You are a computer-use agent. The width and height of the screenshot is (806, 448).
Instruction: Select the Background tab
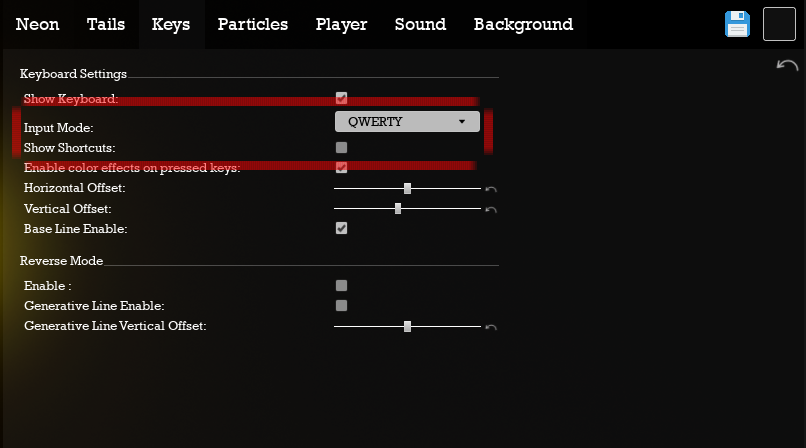[523, 24]
